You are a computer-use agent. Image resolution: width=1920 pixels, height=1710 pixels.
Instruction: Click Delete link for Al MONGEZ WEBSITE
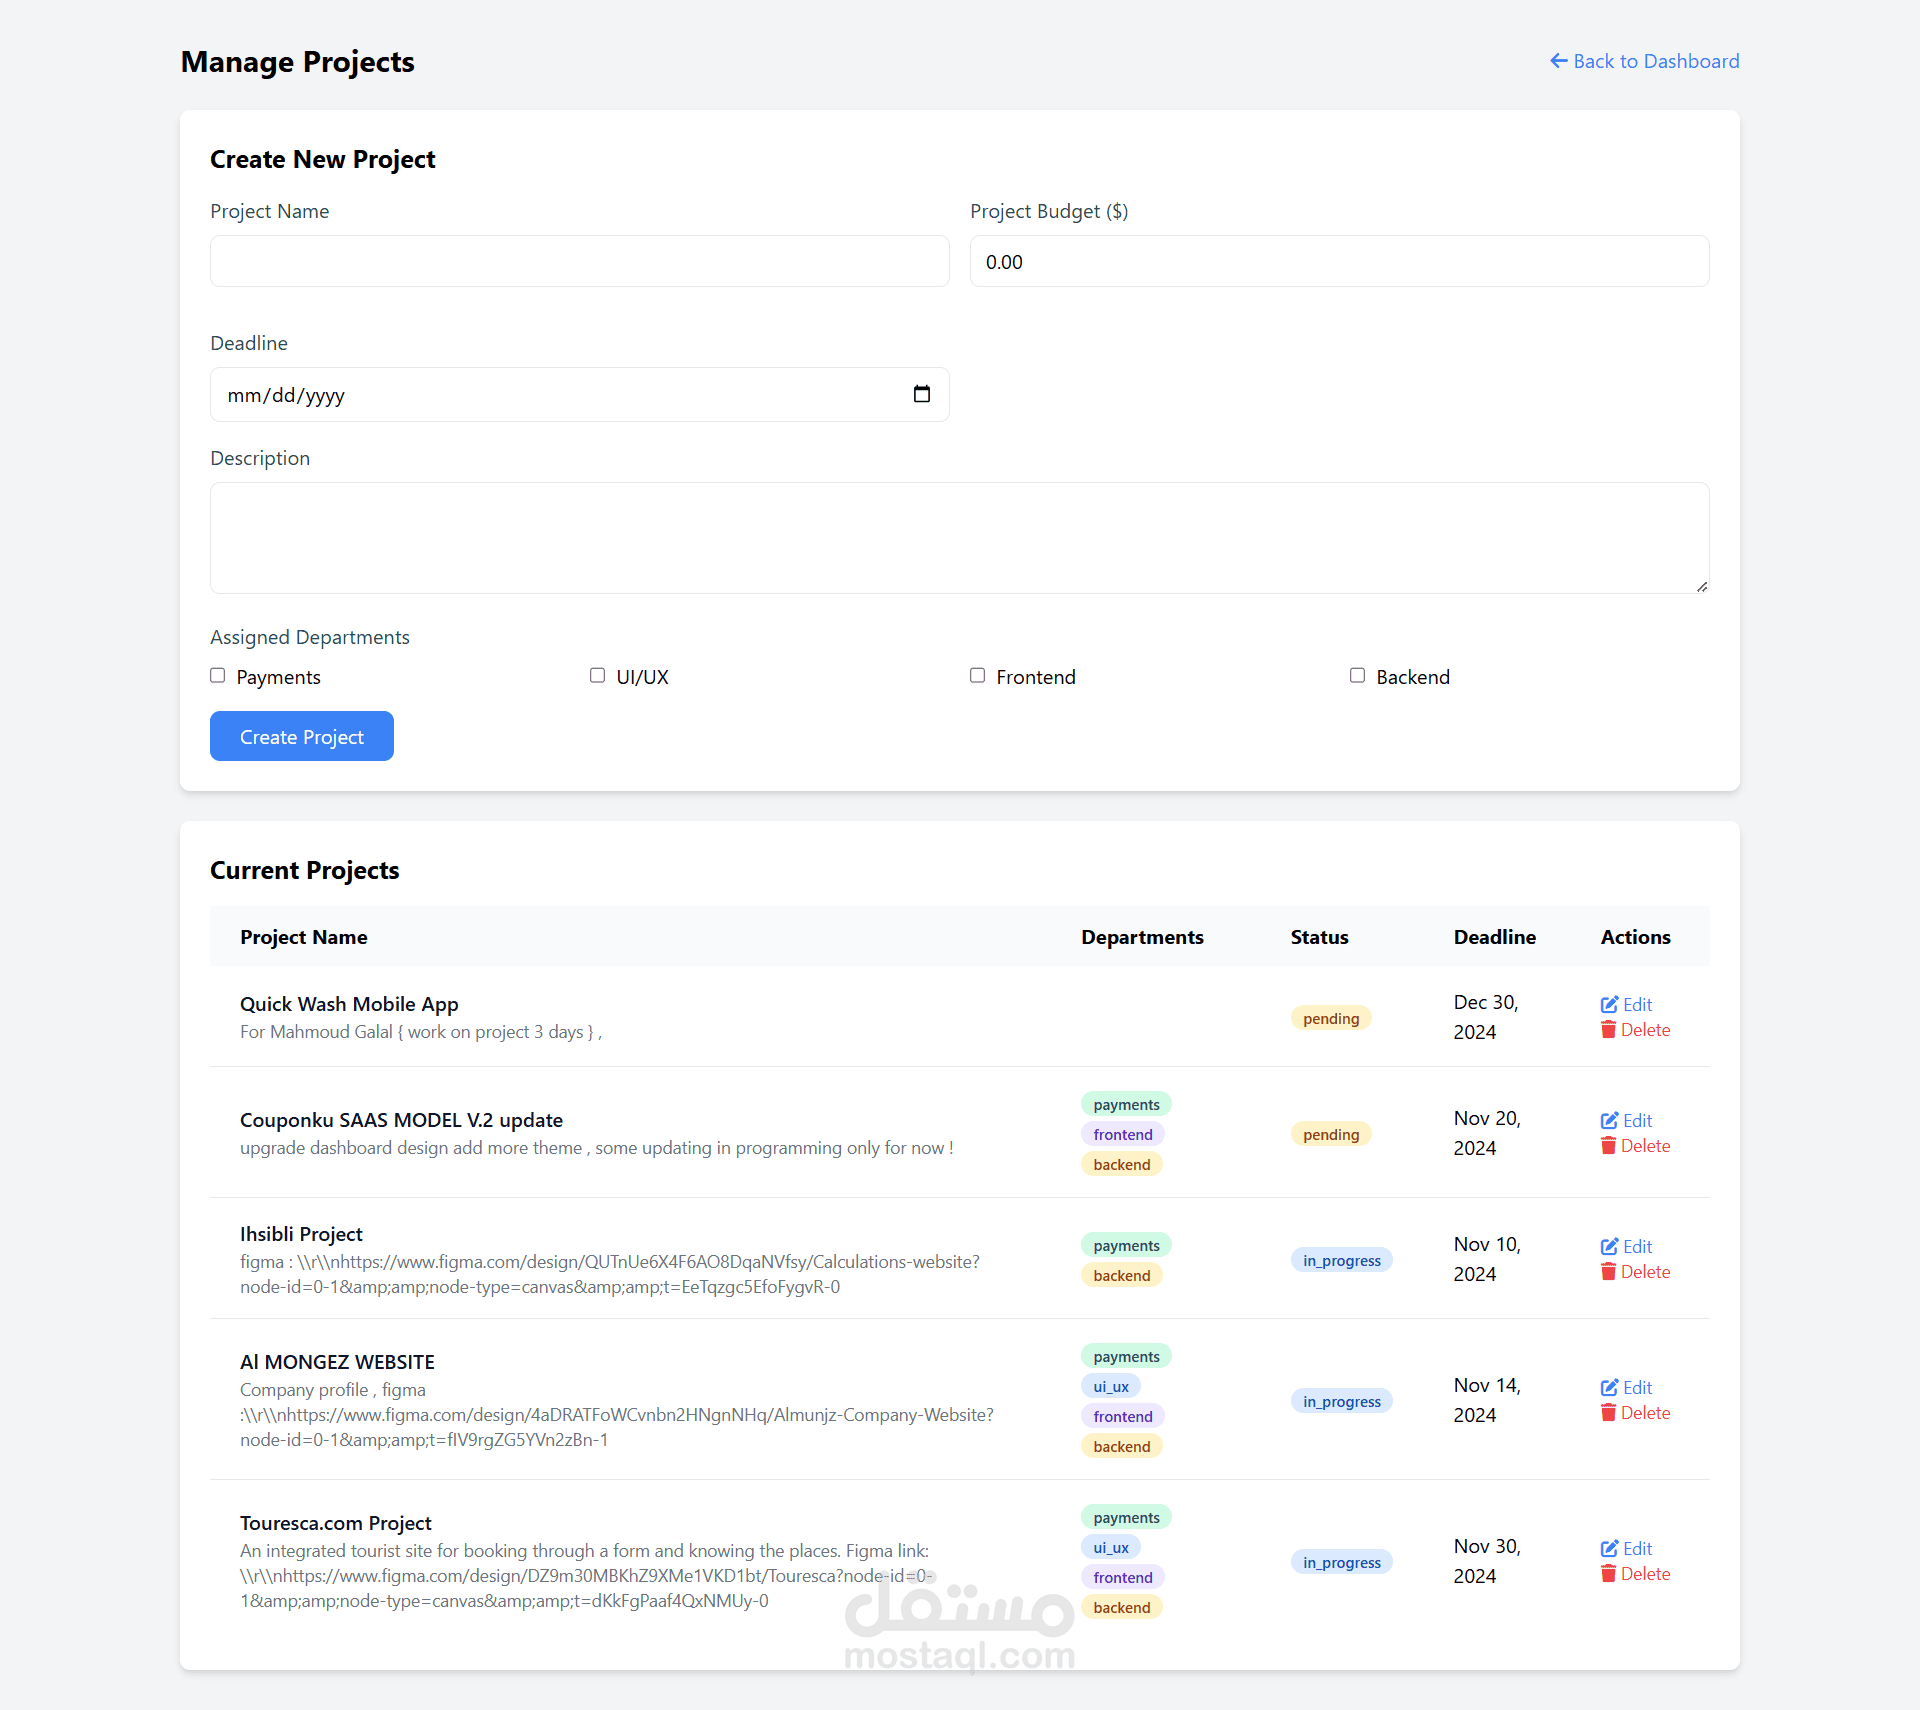(x=1645, y=1413)
